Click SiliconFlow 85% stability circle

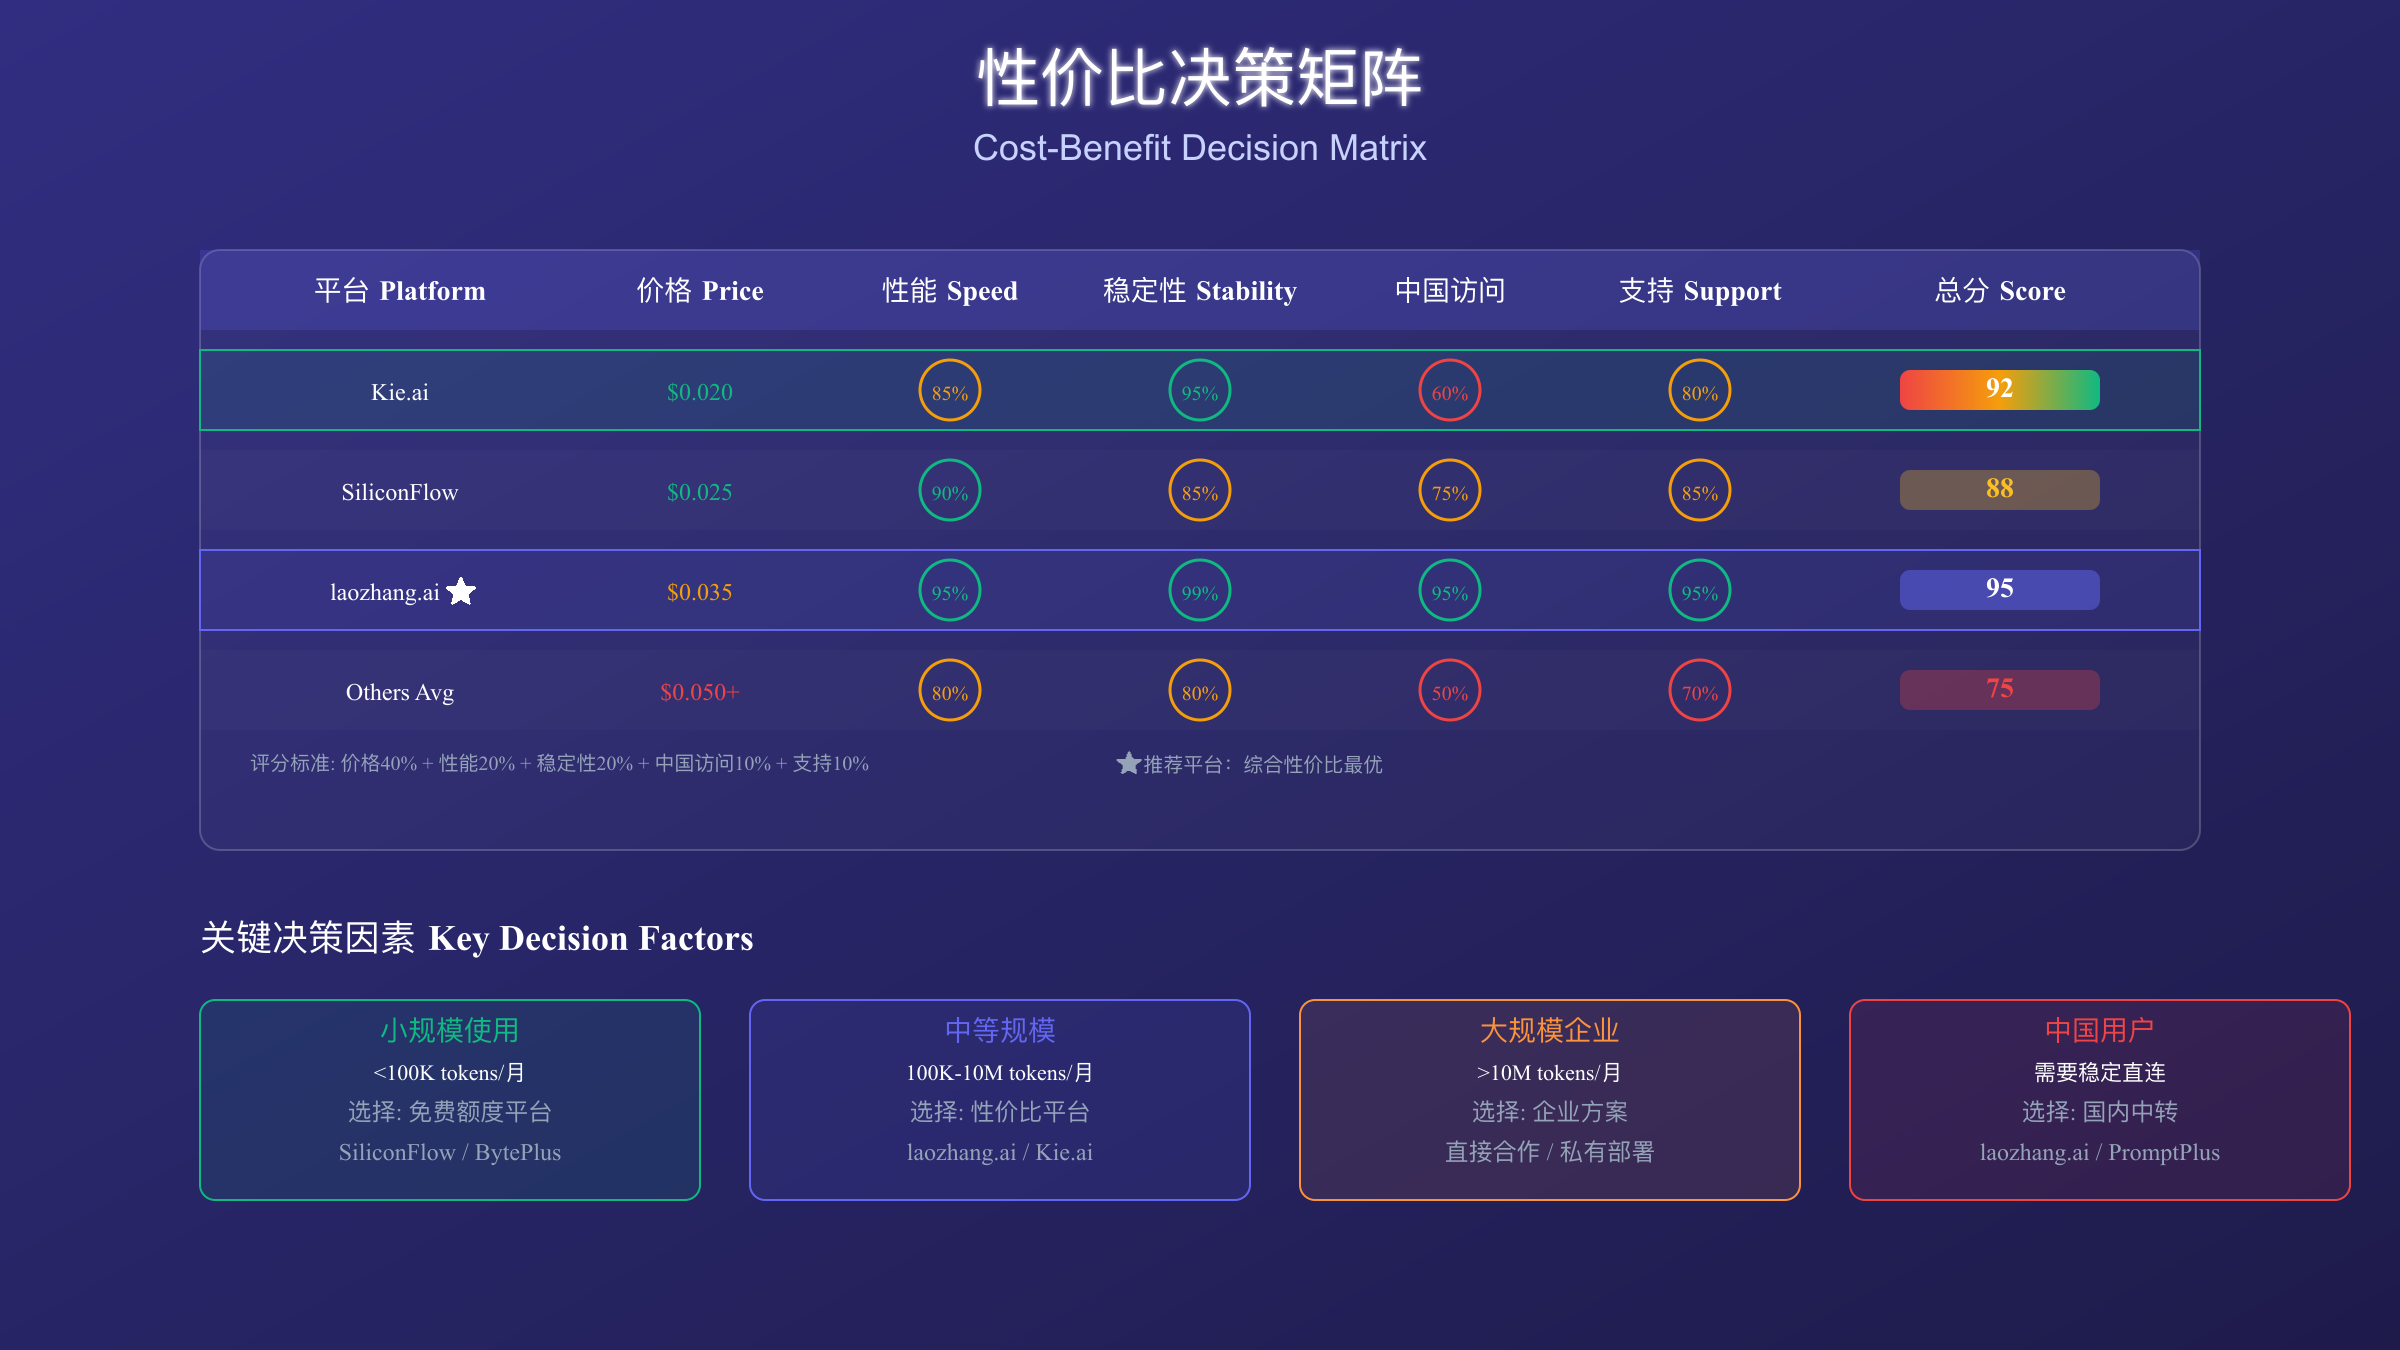(1200, 490)
